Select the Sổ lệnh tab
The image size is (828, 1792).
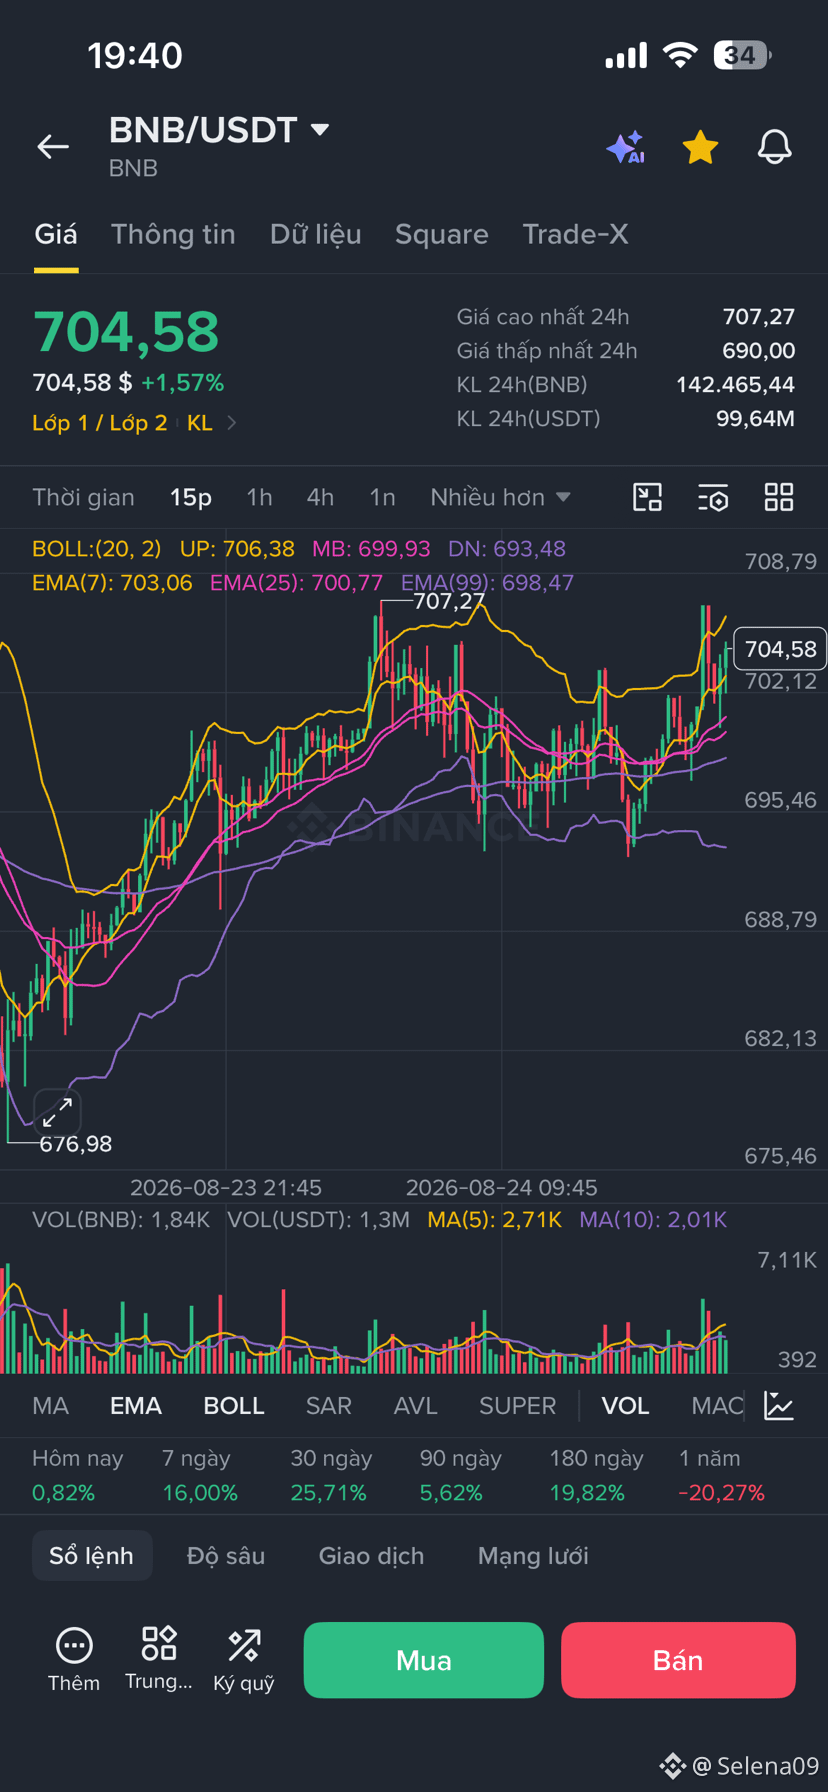pos(92,1555)
